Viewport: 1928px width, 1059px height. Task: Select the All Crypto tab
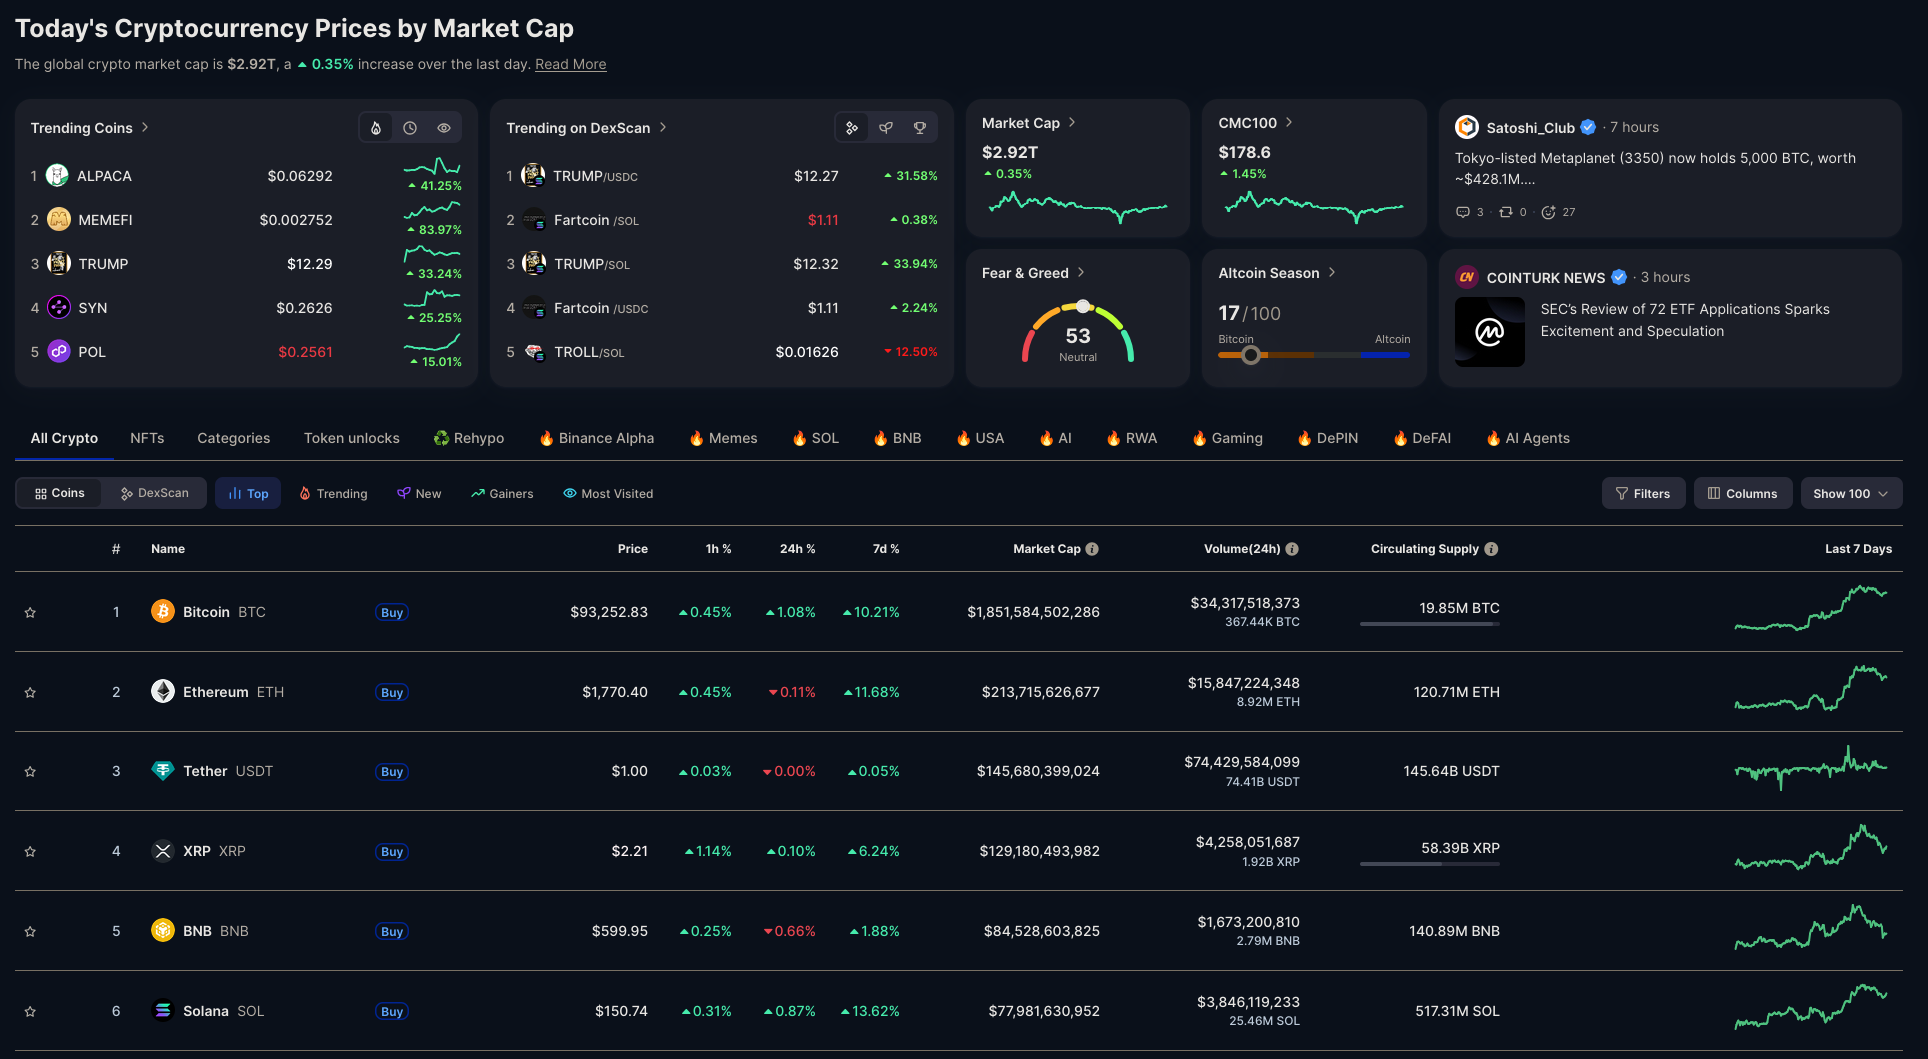click(64, 438)
